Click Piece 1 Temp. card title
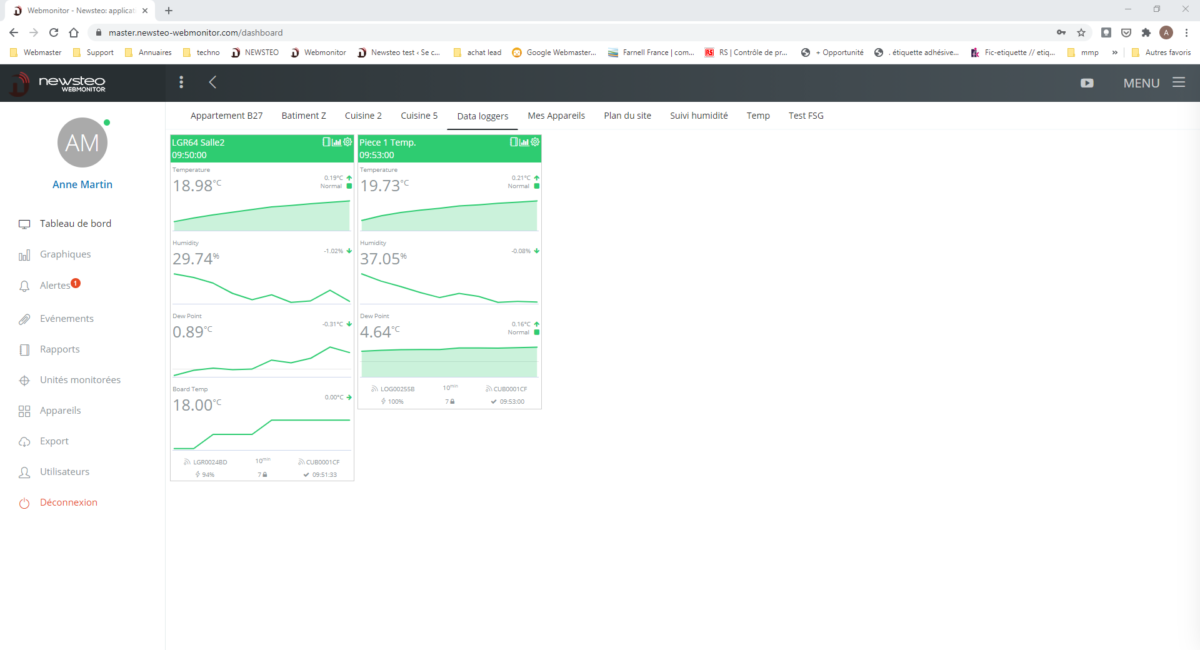The width and height of the screenshot is (1200, 650). pyautogui.click(x=388, y=143)
